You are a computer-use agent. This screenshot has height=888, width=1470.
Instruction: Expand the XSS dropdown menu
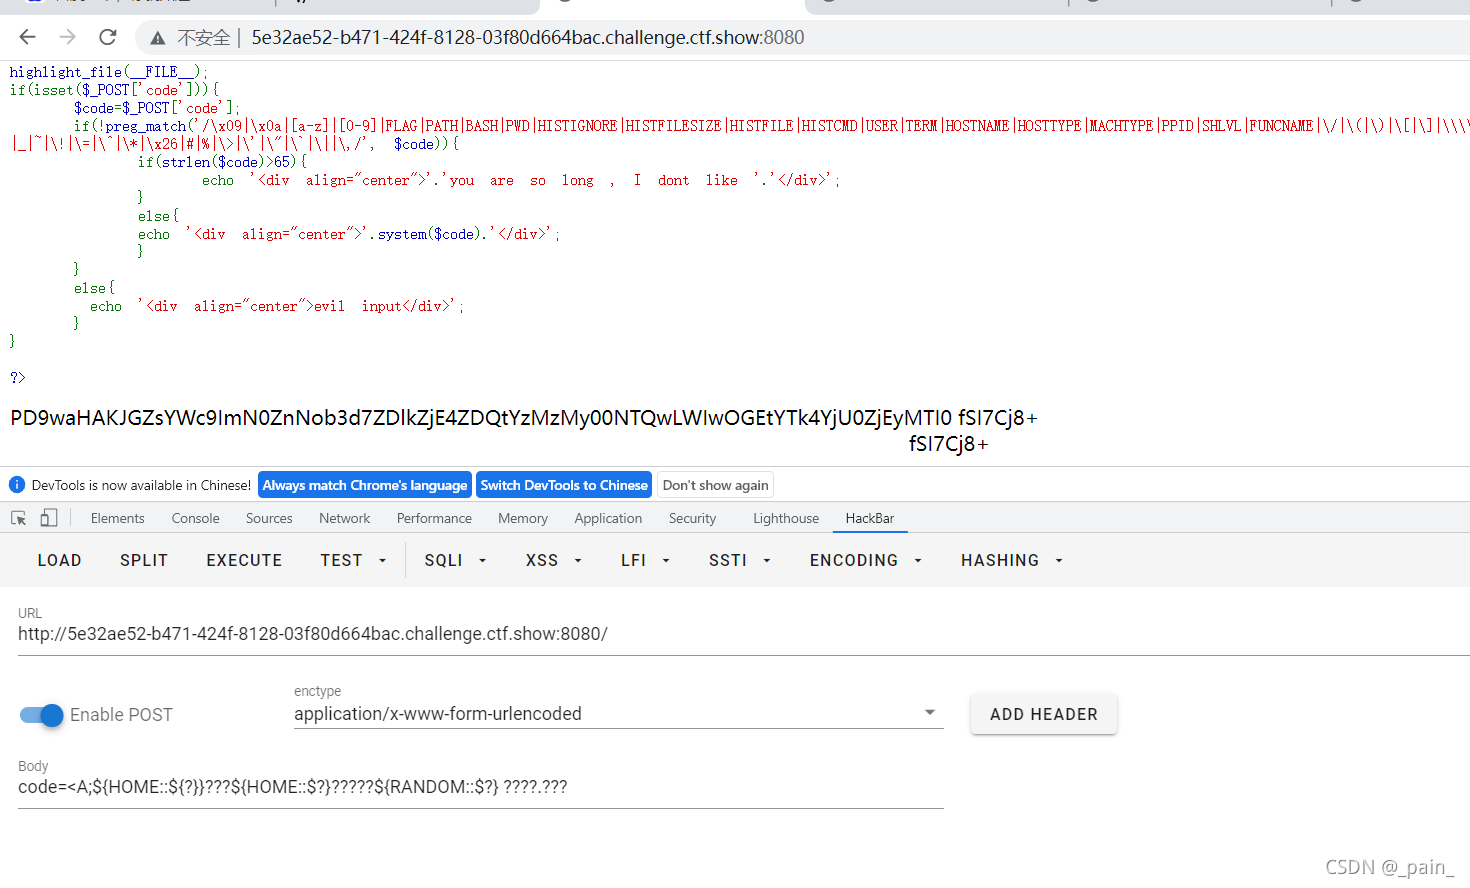(553, 560)
